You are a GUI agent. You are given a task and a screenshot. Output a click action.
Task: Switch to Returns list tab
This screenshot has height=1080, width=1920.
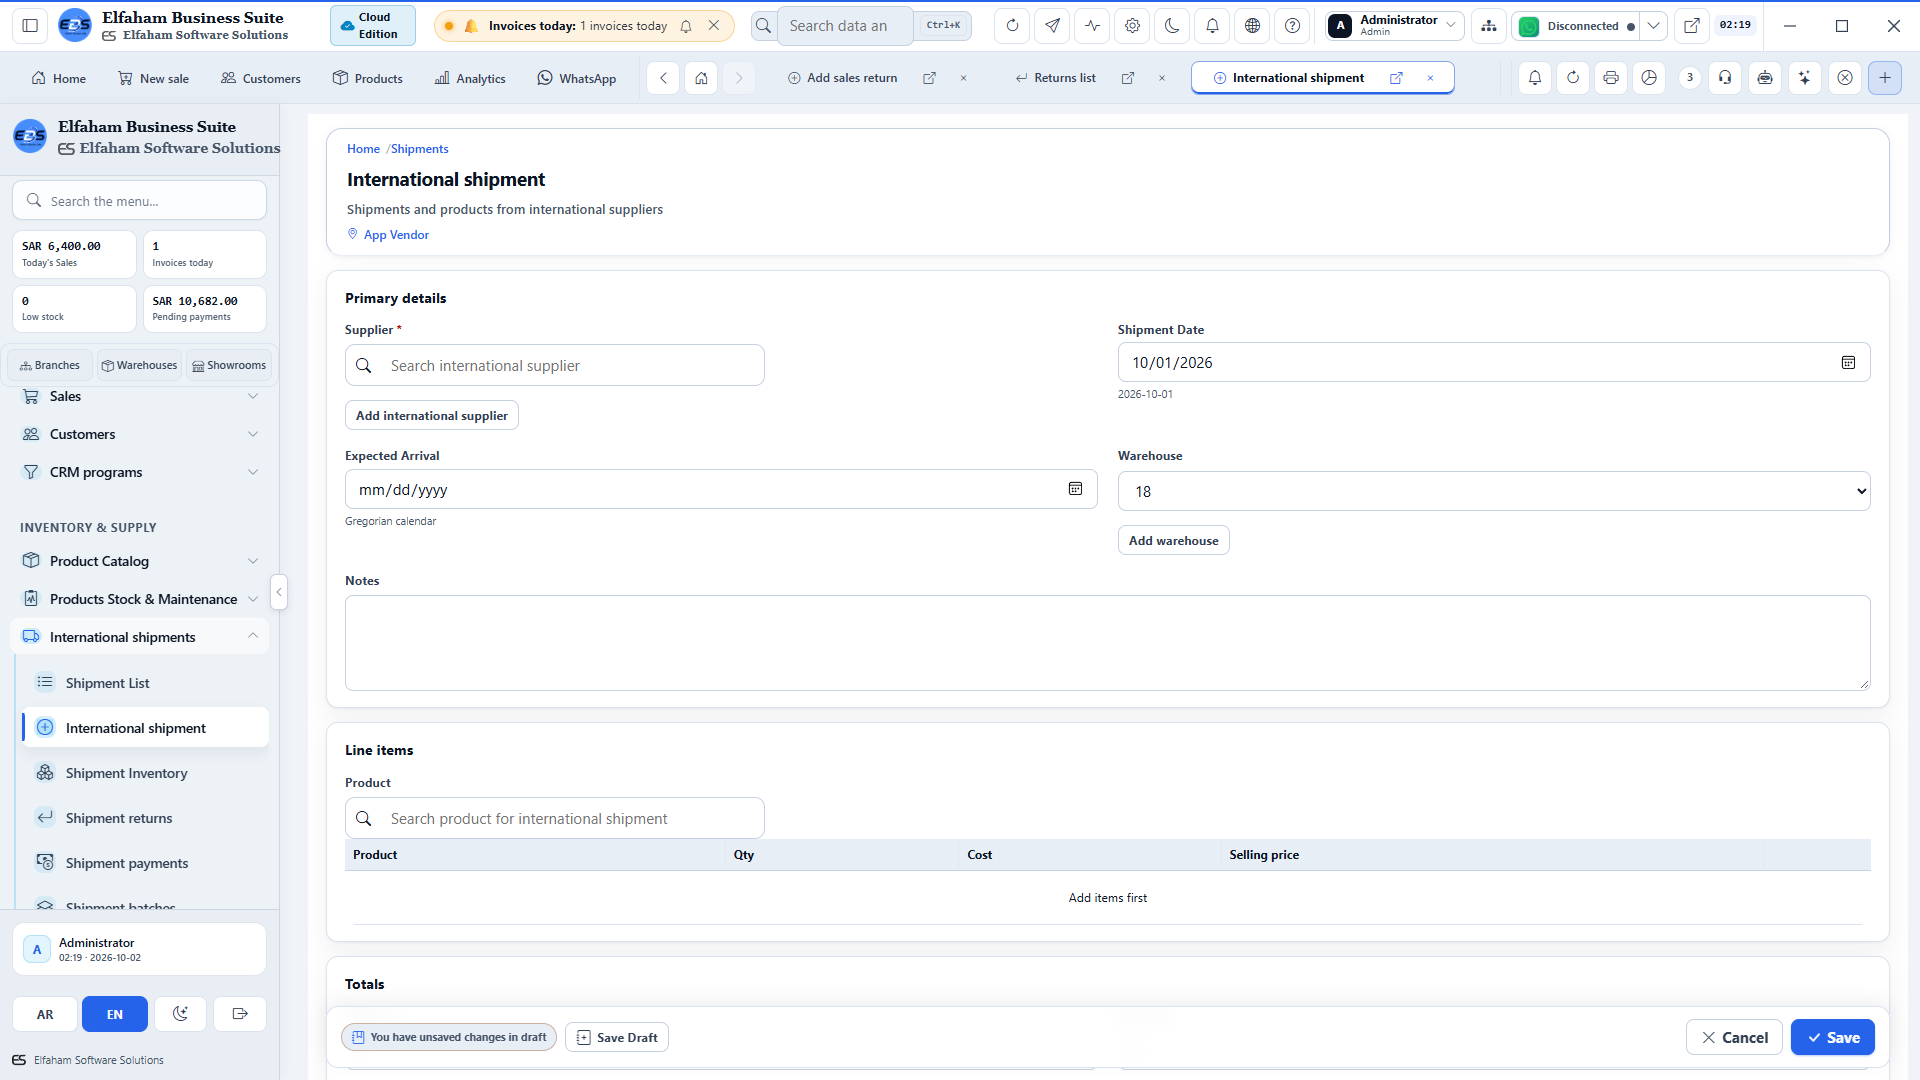coord(1056,78)
